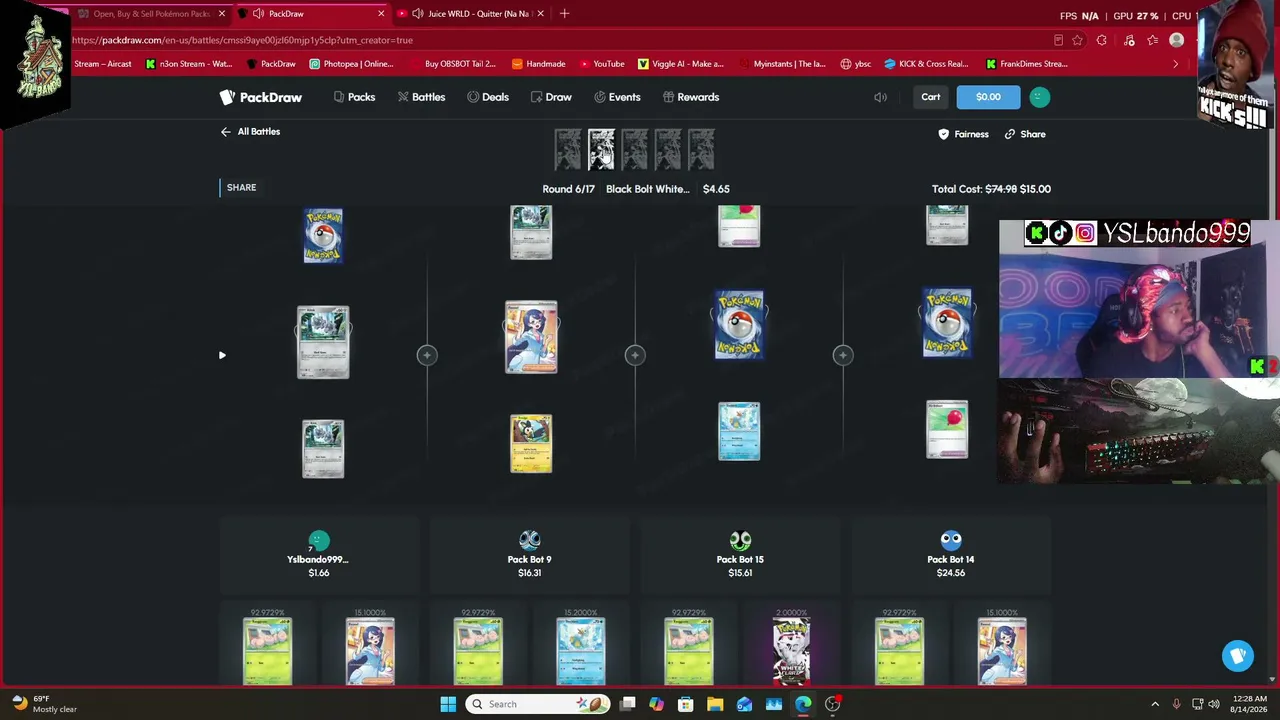Click the SHARE label tab

tap(241, 187)
